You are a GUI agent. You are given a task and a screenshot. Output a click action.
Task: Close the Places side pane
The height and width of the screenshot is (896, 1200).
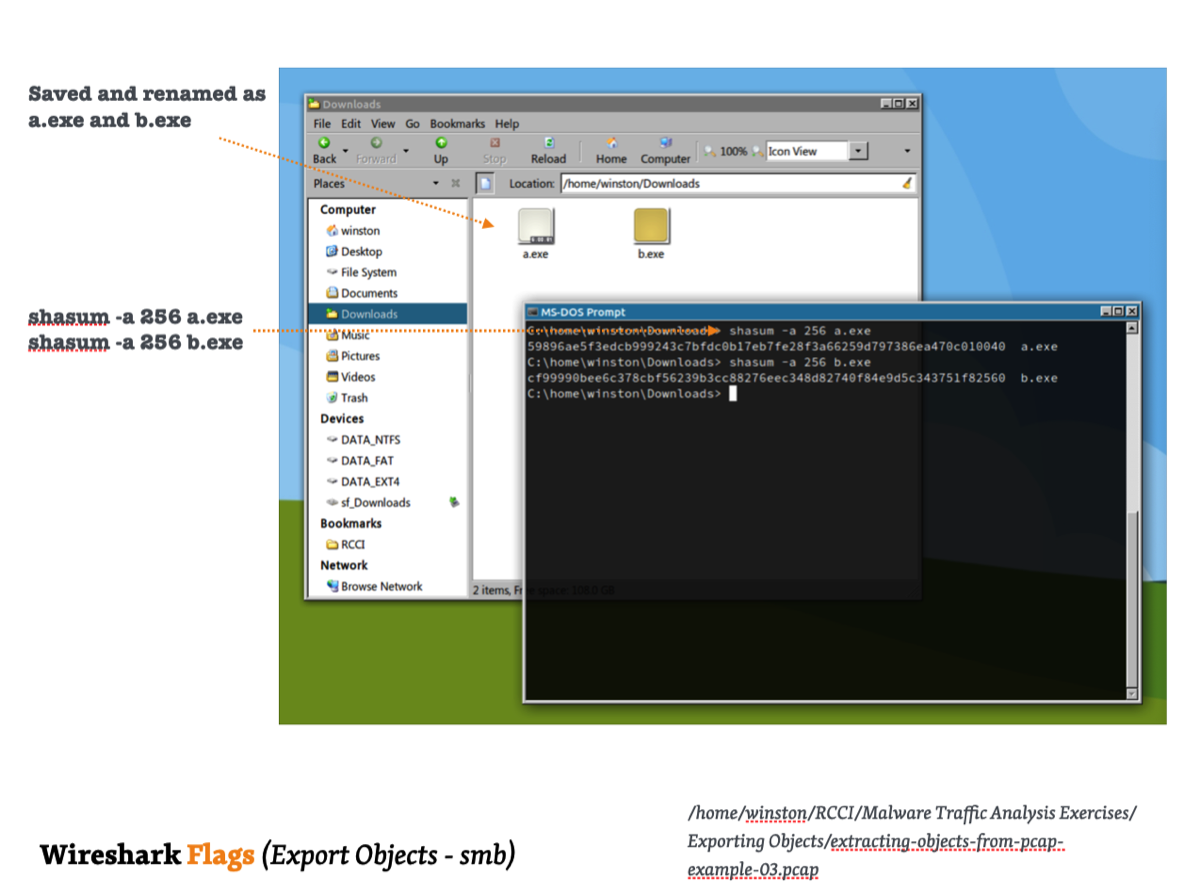[455, 183]
